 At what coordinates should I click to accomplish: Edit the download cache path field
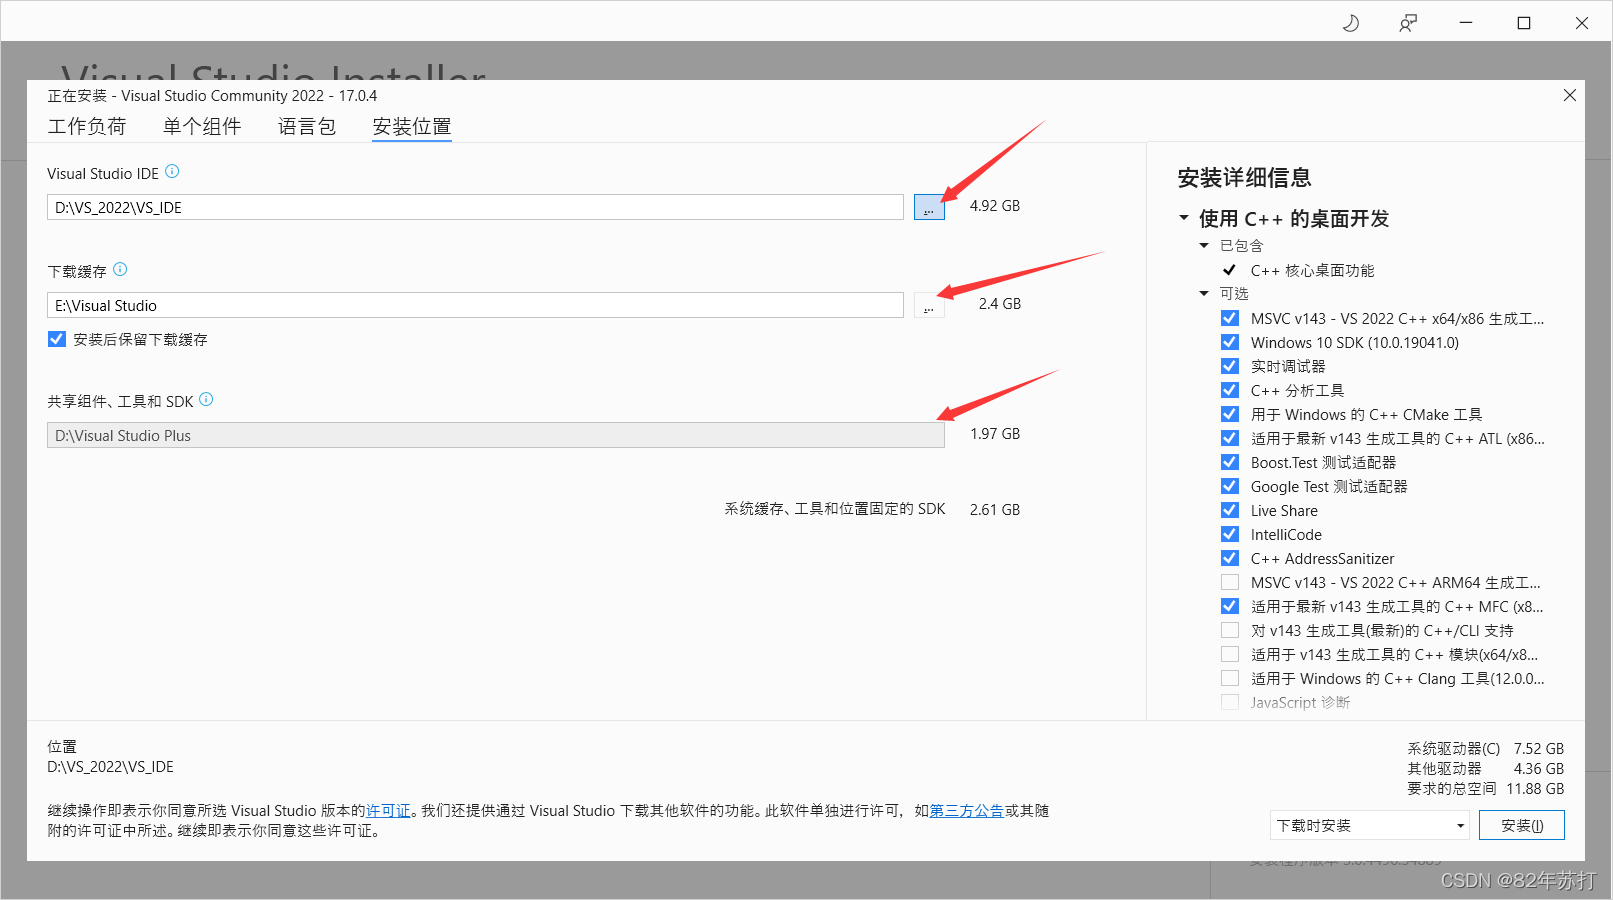point(475,305)
